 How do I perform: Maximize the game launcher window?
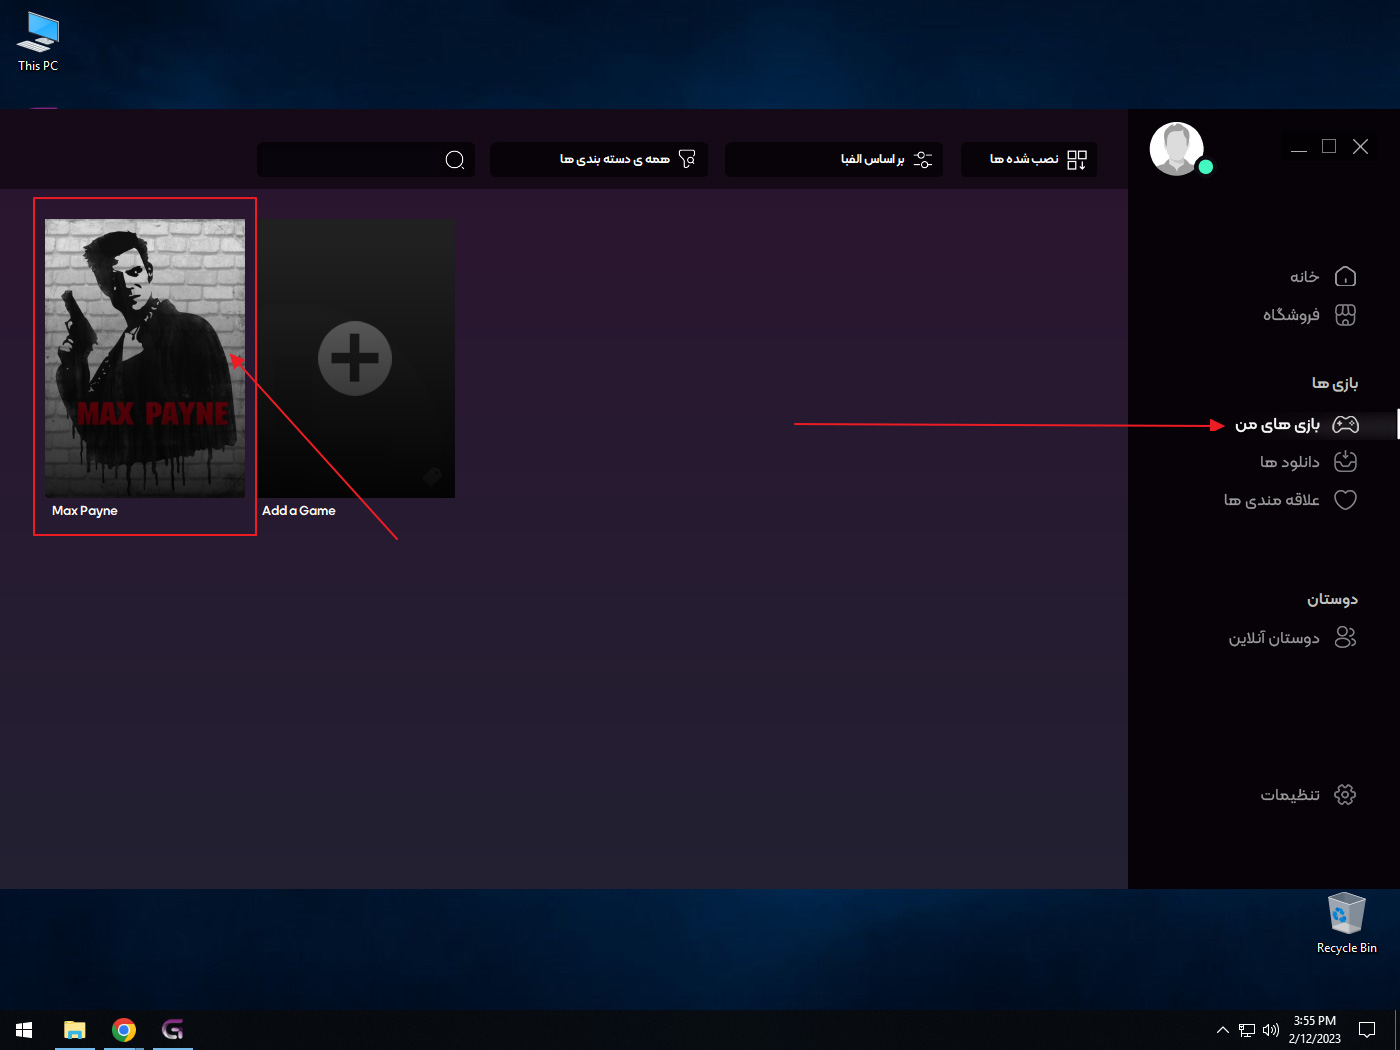coord(1329,147)
